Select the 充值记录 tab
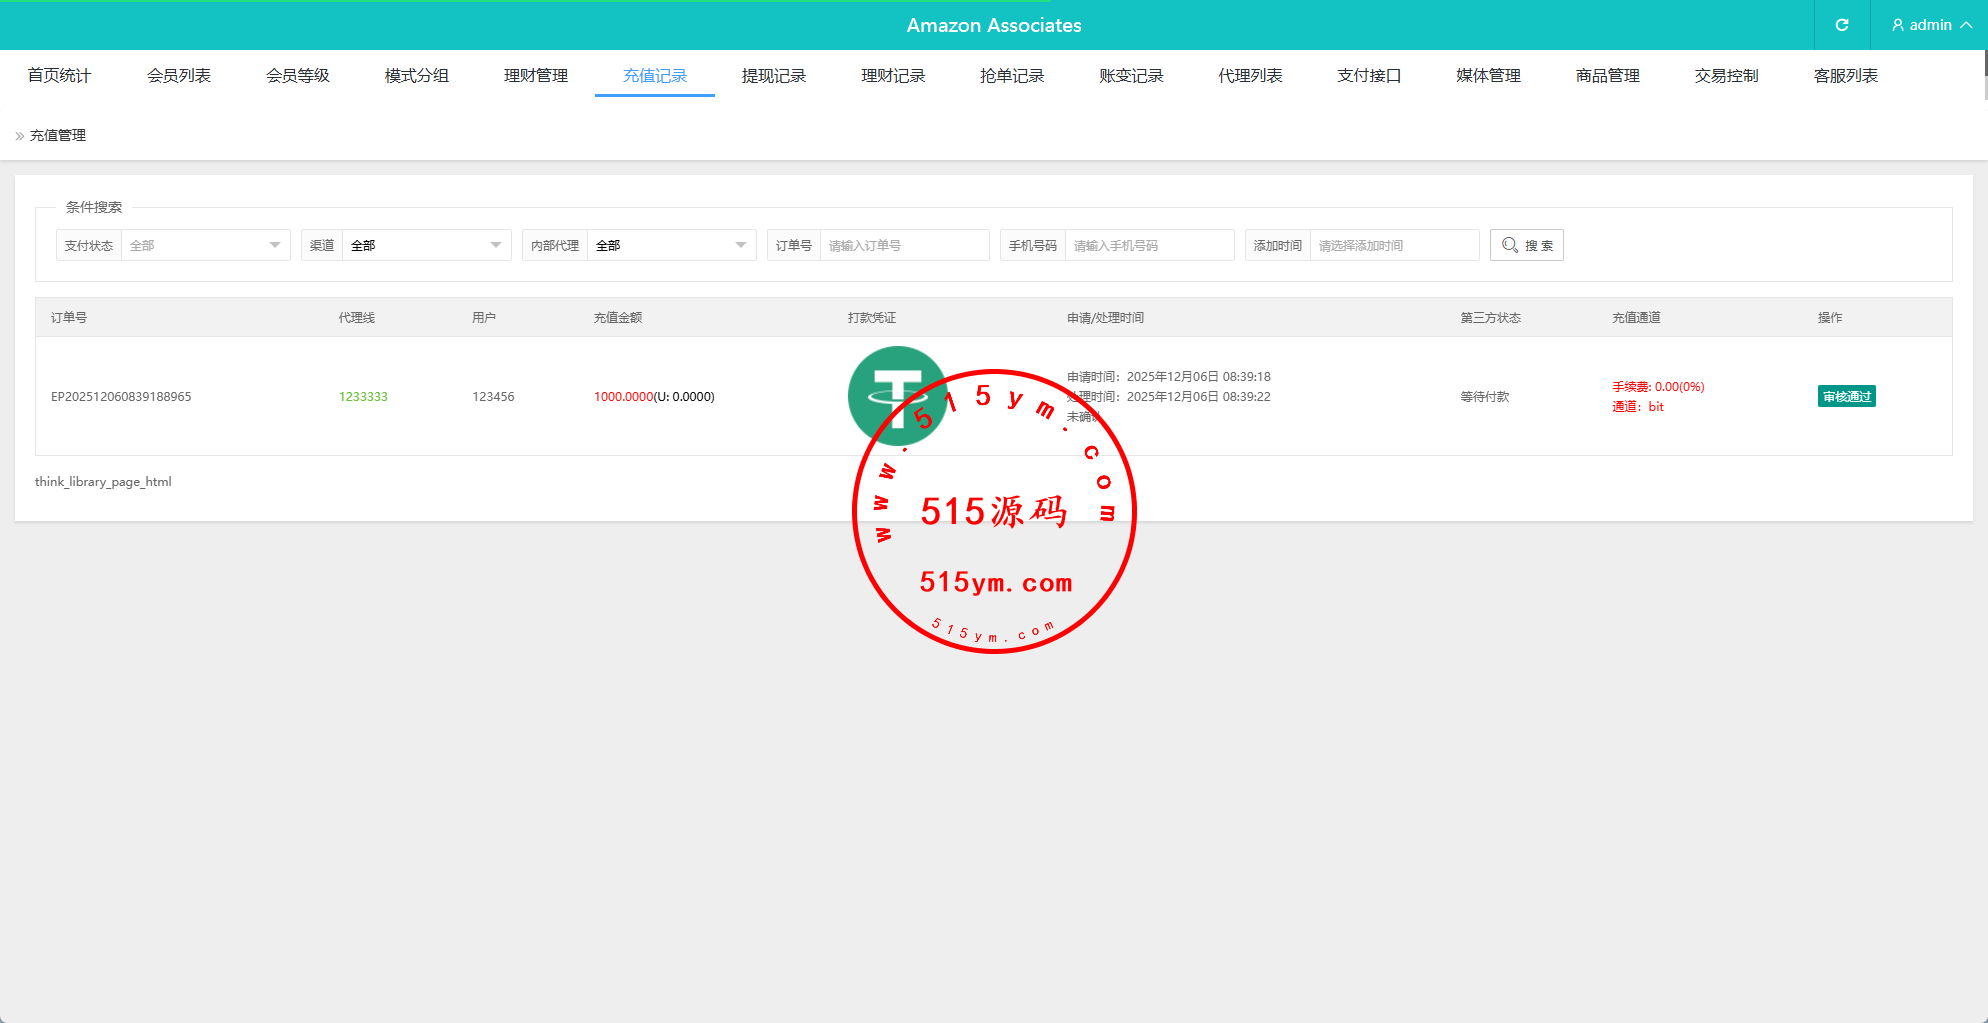Viewport: 1988px width, 1023px height. (x=655, y=76)
